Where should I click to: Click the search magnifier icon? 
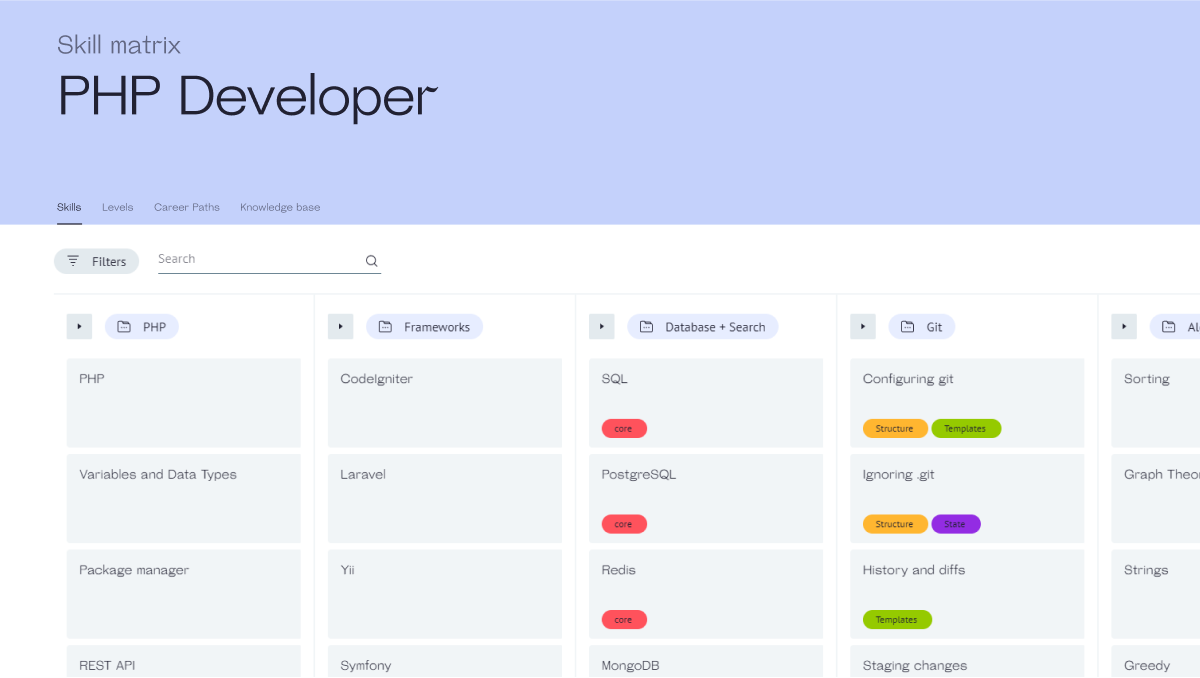pos(371,261)
